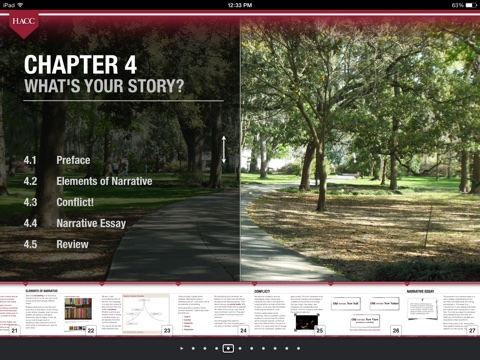Screen dimensions: 480x360
Task: Click the battery icon in the status bar
Action: (x=471, y=5)
